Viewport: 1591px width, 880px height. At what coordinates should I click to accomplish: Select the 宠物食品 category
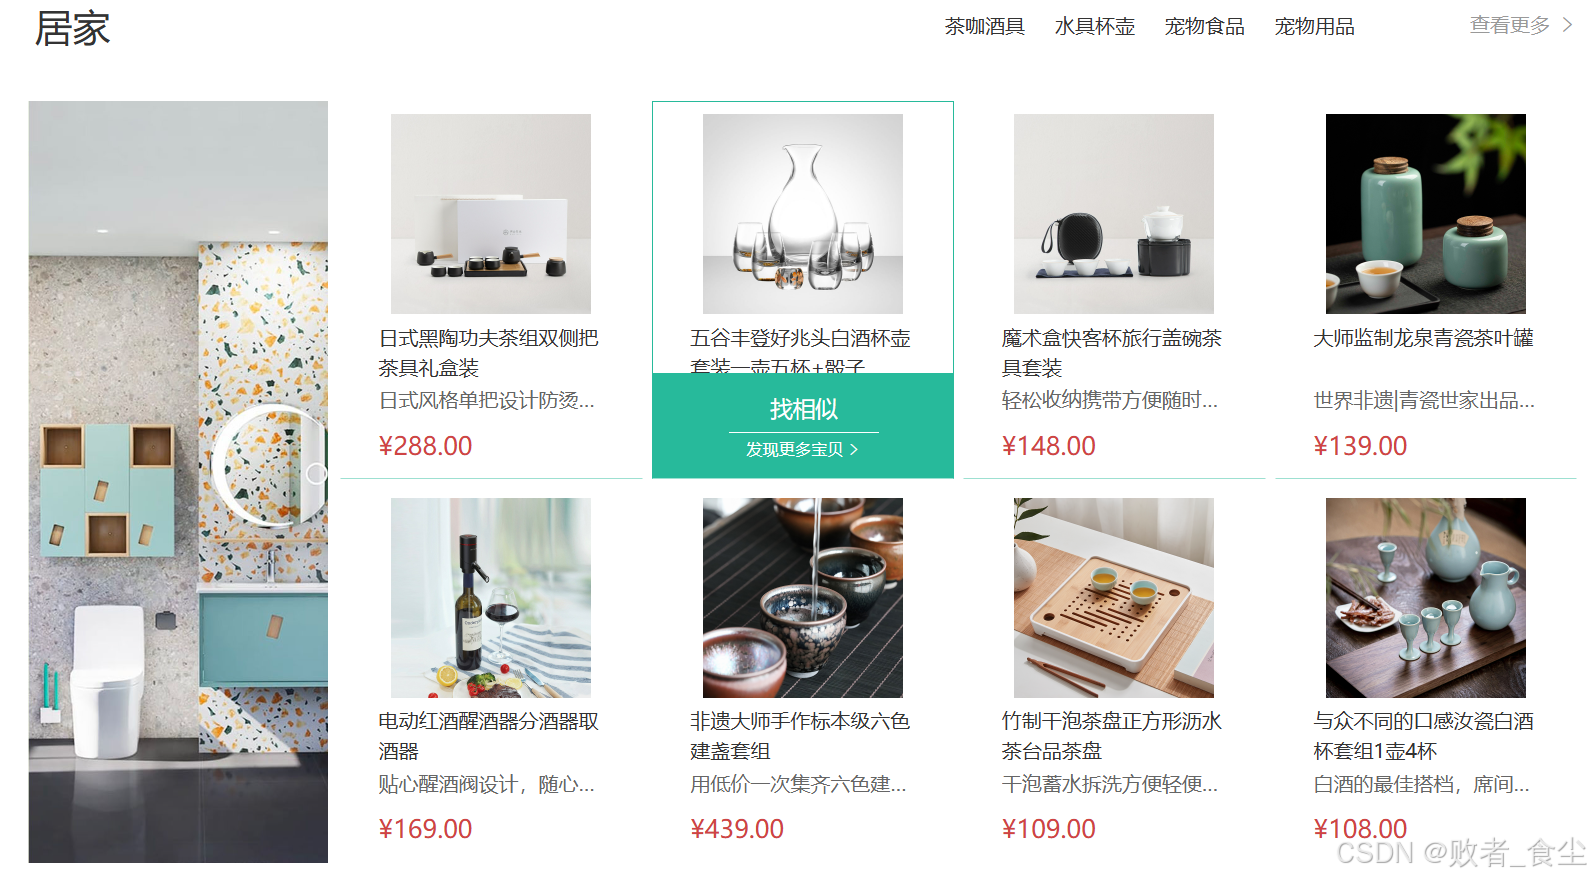(x=1204, y=27)
